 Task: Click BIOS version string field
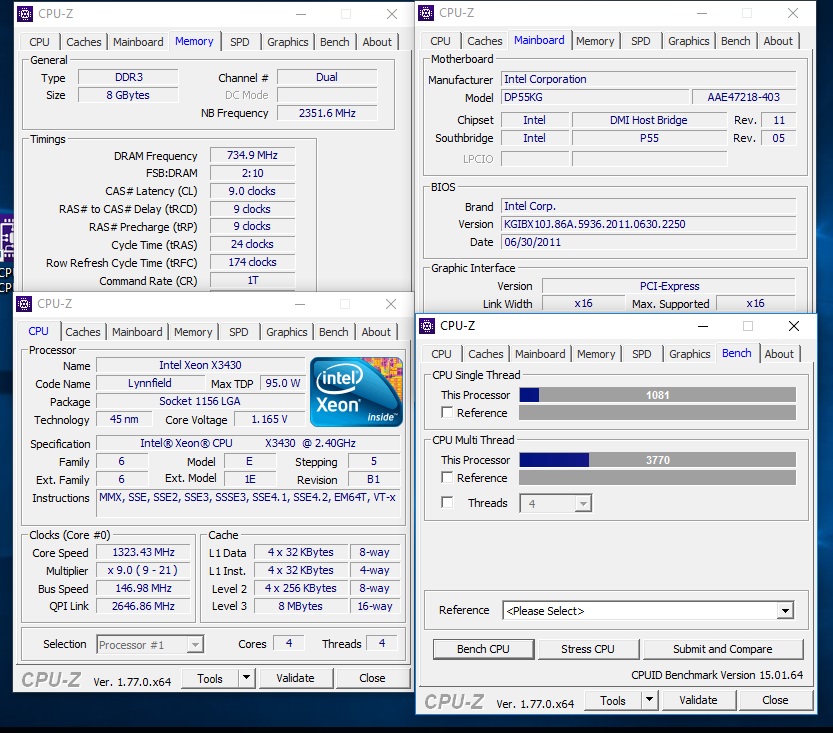649,224
